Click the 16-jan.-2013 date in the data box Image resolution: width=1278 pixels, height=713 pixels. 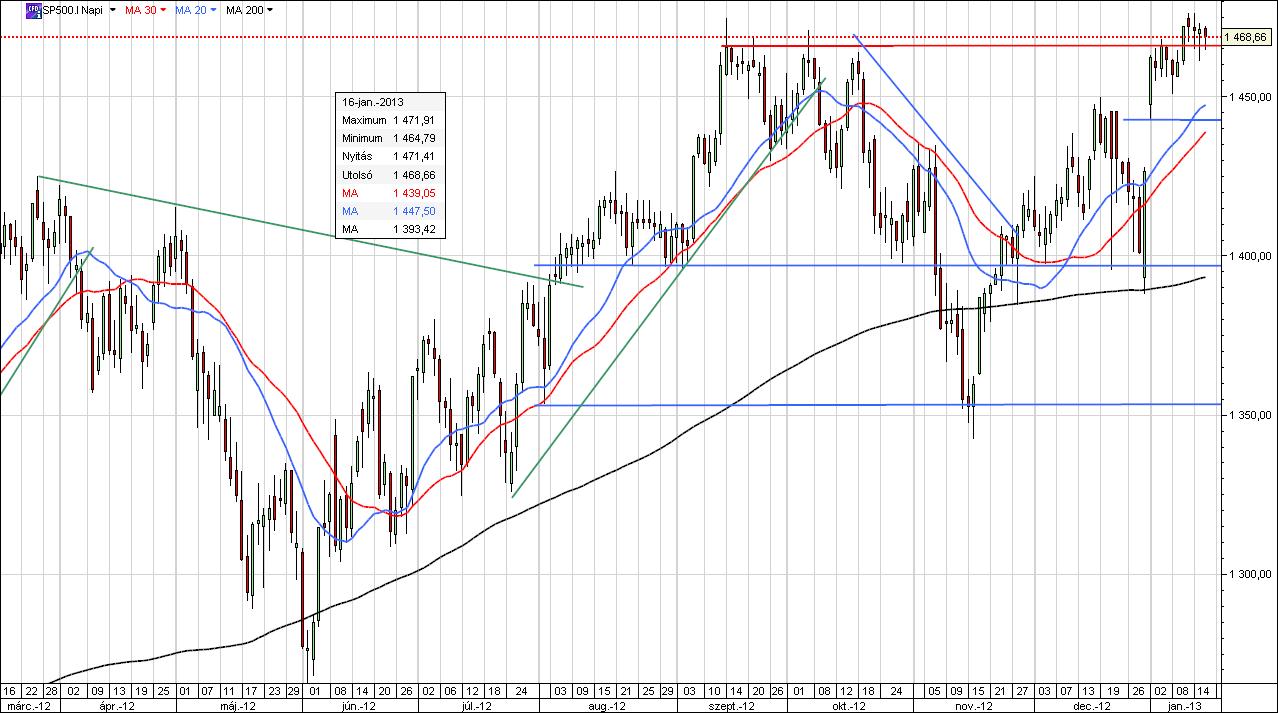pyautogui.click(x=371, y=102)
